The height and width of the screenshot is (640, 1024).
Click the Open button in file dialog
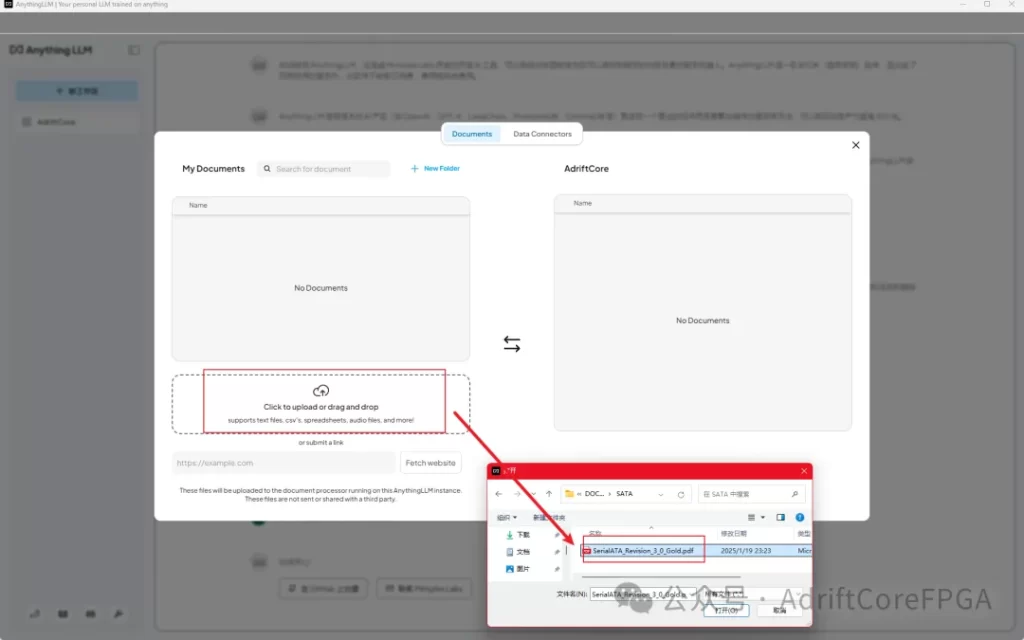(x=726, y=611)
